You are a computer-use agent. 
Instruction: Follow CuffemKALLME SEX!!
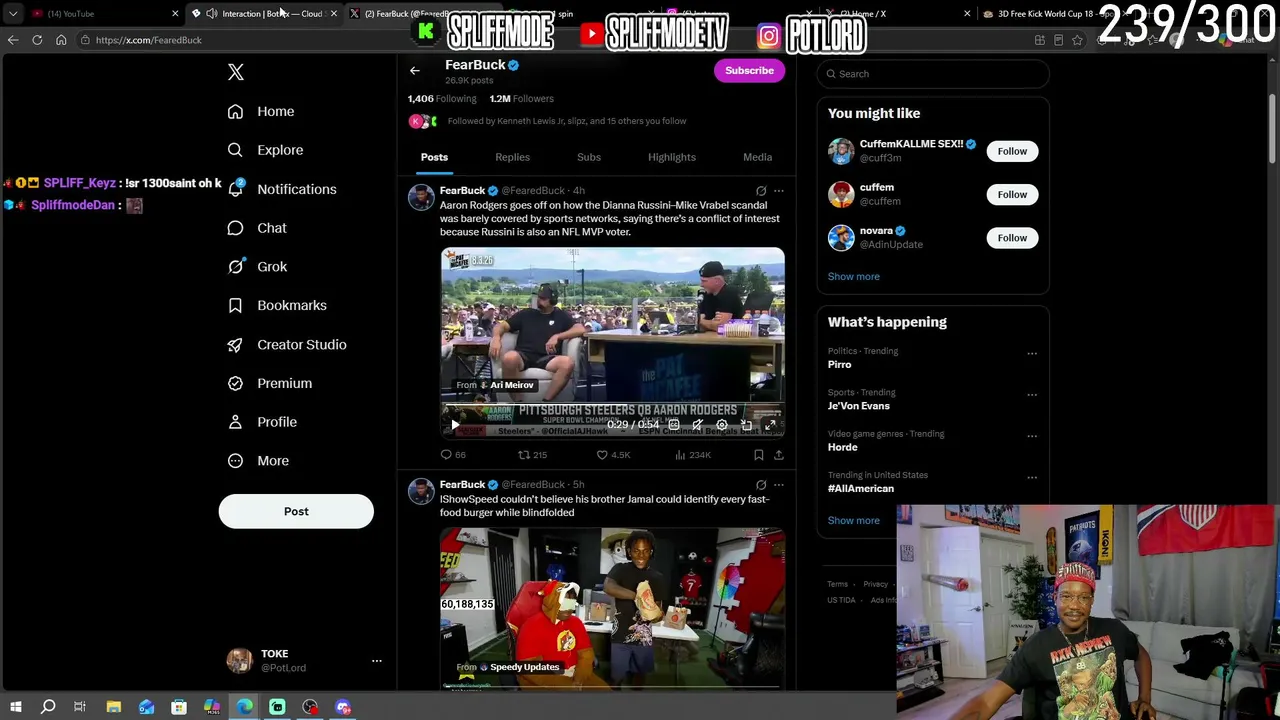coord(1012,151)
